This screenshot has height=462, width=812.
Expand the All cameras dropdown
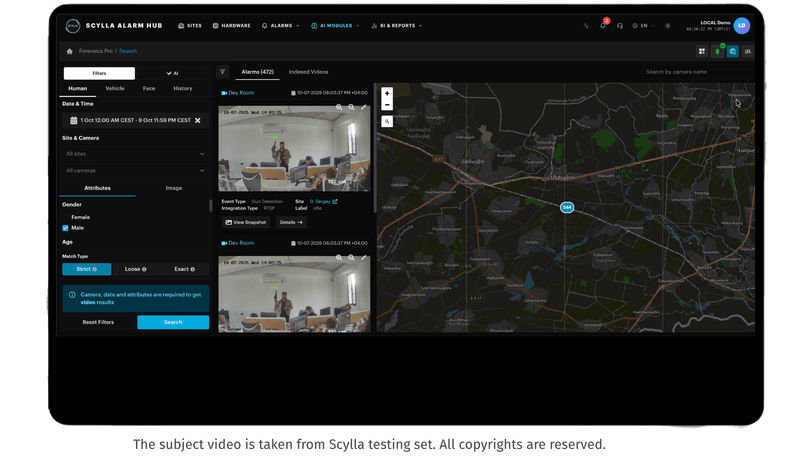pyautogui.click(x=136, y=170)
